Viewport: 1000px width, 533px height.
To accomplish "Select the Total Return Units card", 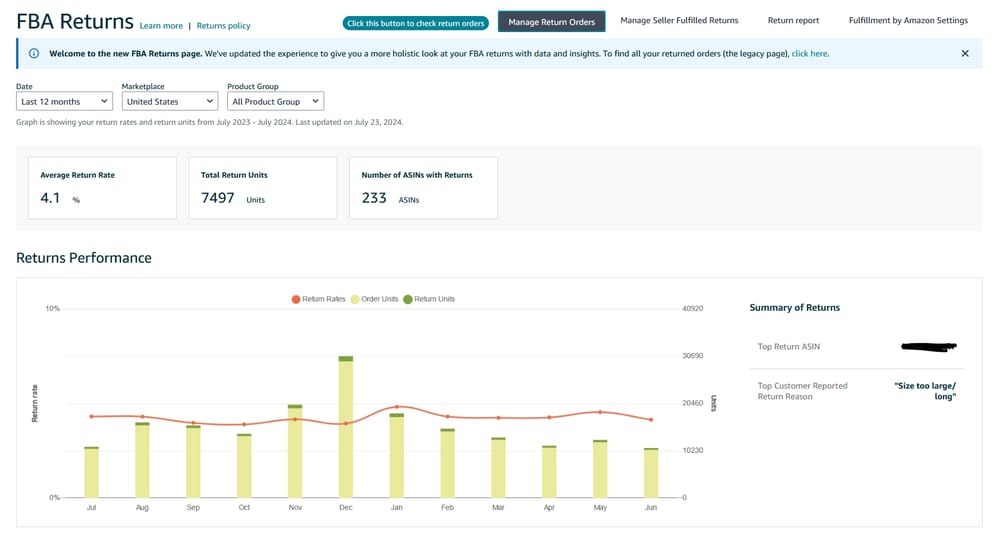I will pyautogui.click(x=263, y=188).
